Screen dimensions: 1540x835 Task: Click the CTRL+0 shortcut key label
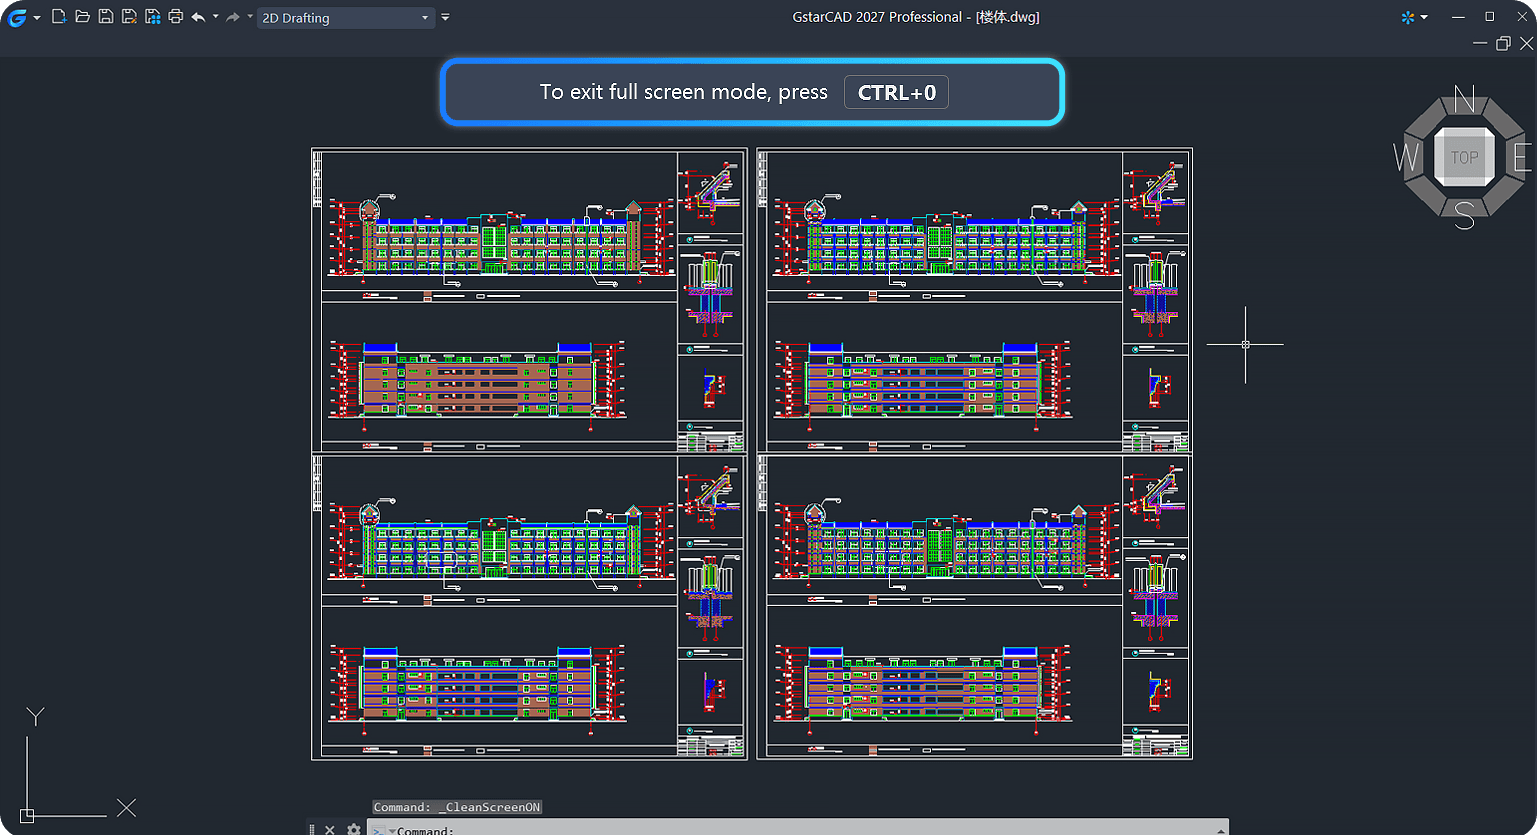[x=896, y=92]
